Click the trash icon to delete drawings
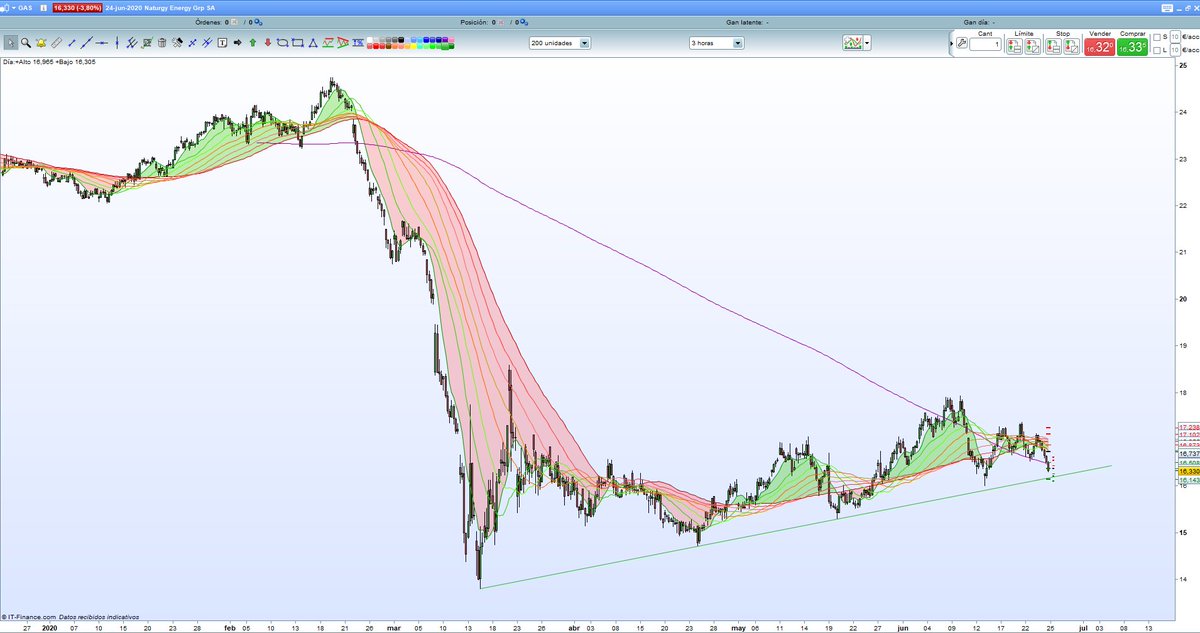Viewport: 1200px width, 633px height. [x=160, y=43]
